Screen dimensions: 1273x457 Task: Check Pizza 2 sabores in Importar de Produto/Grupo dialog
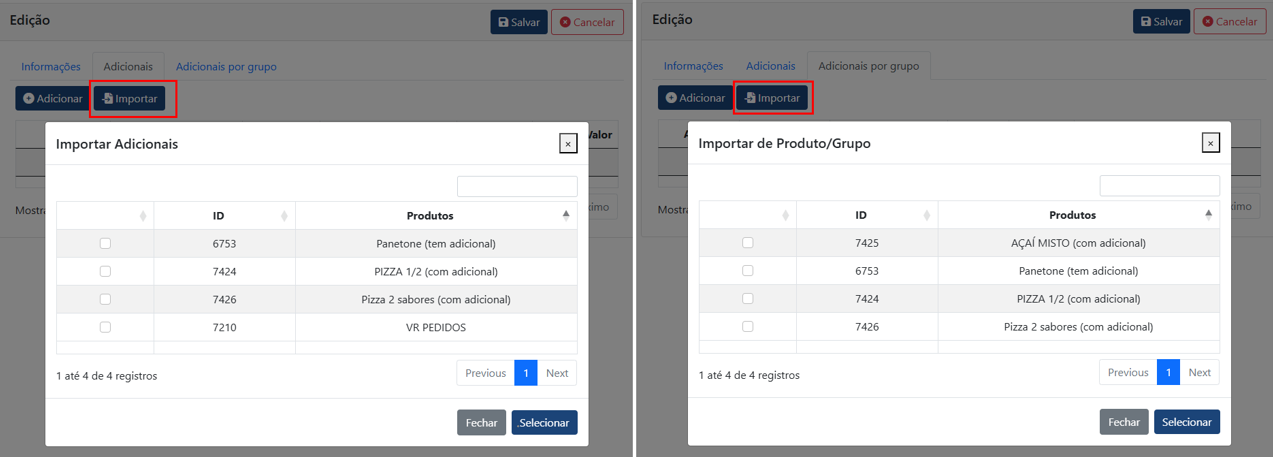[748, 327]
